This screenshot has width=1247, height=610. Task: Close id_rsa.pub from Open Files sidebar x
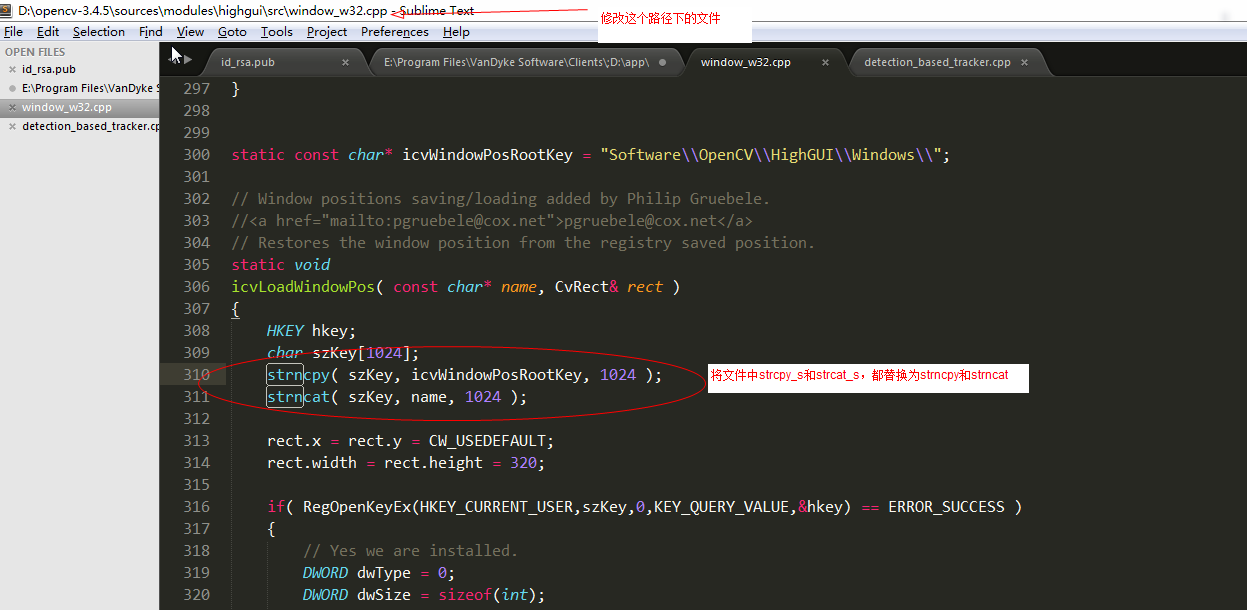click(12, 69)
